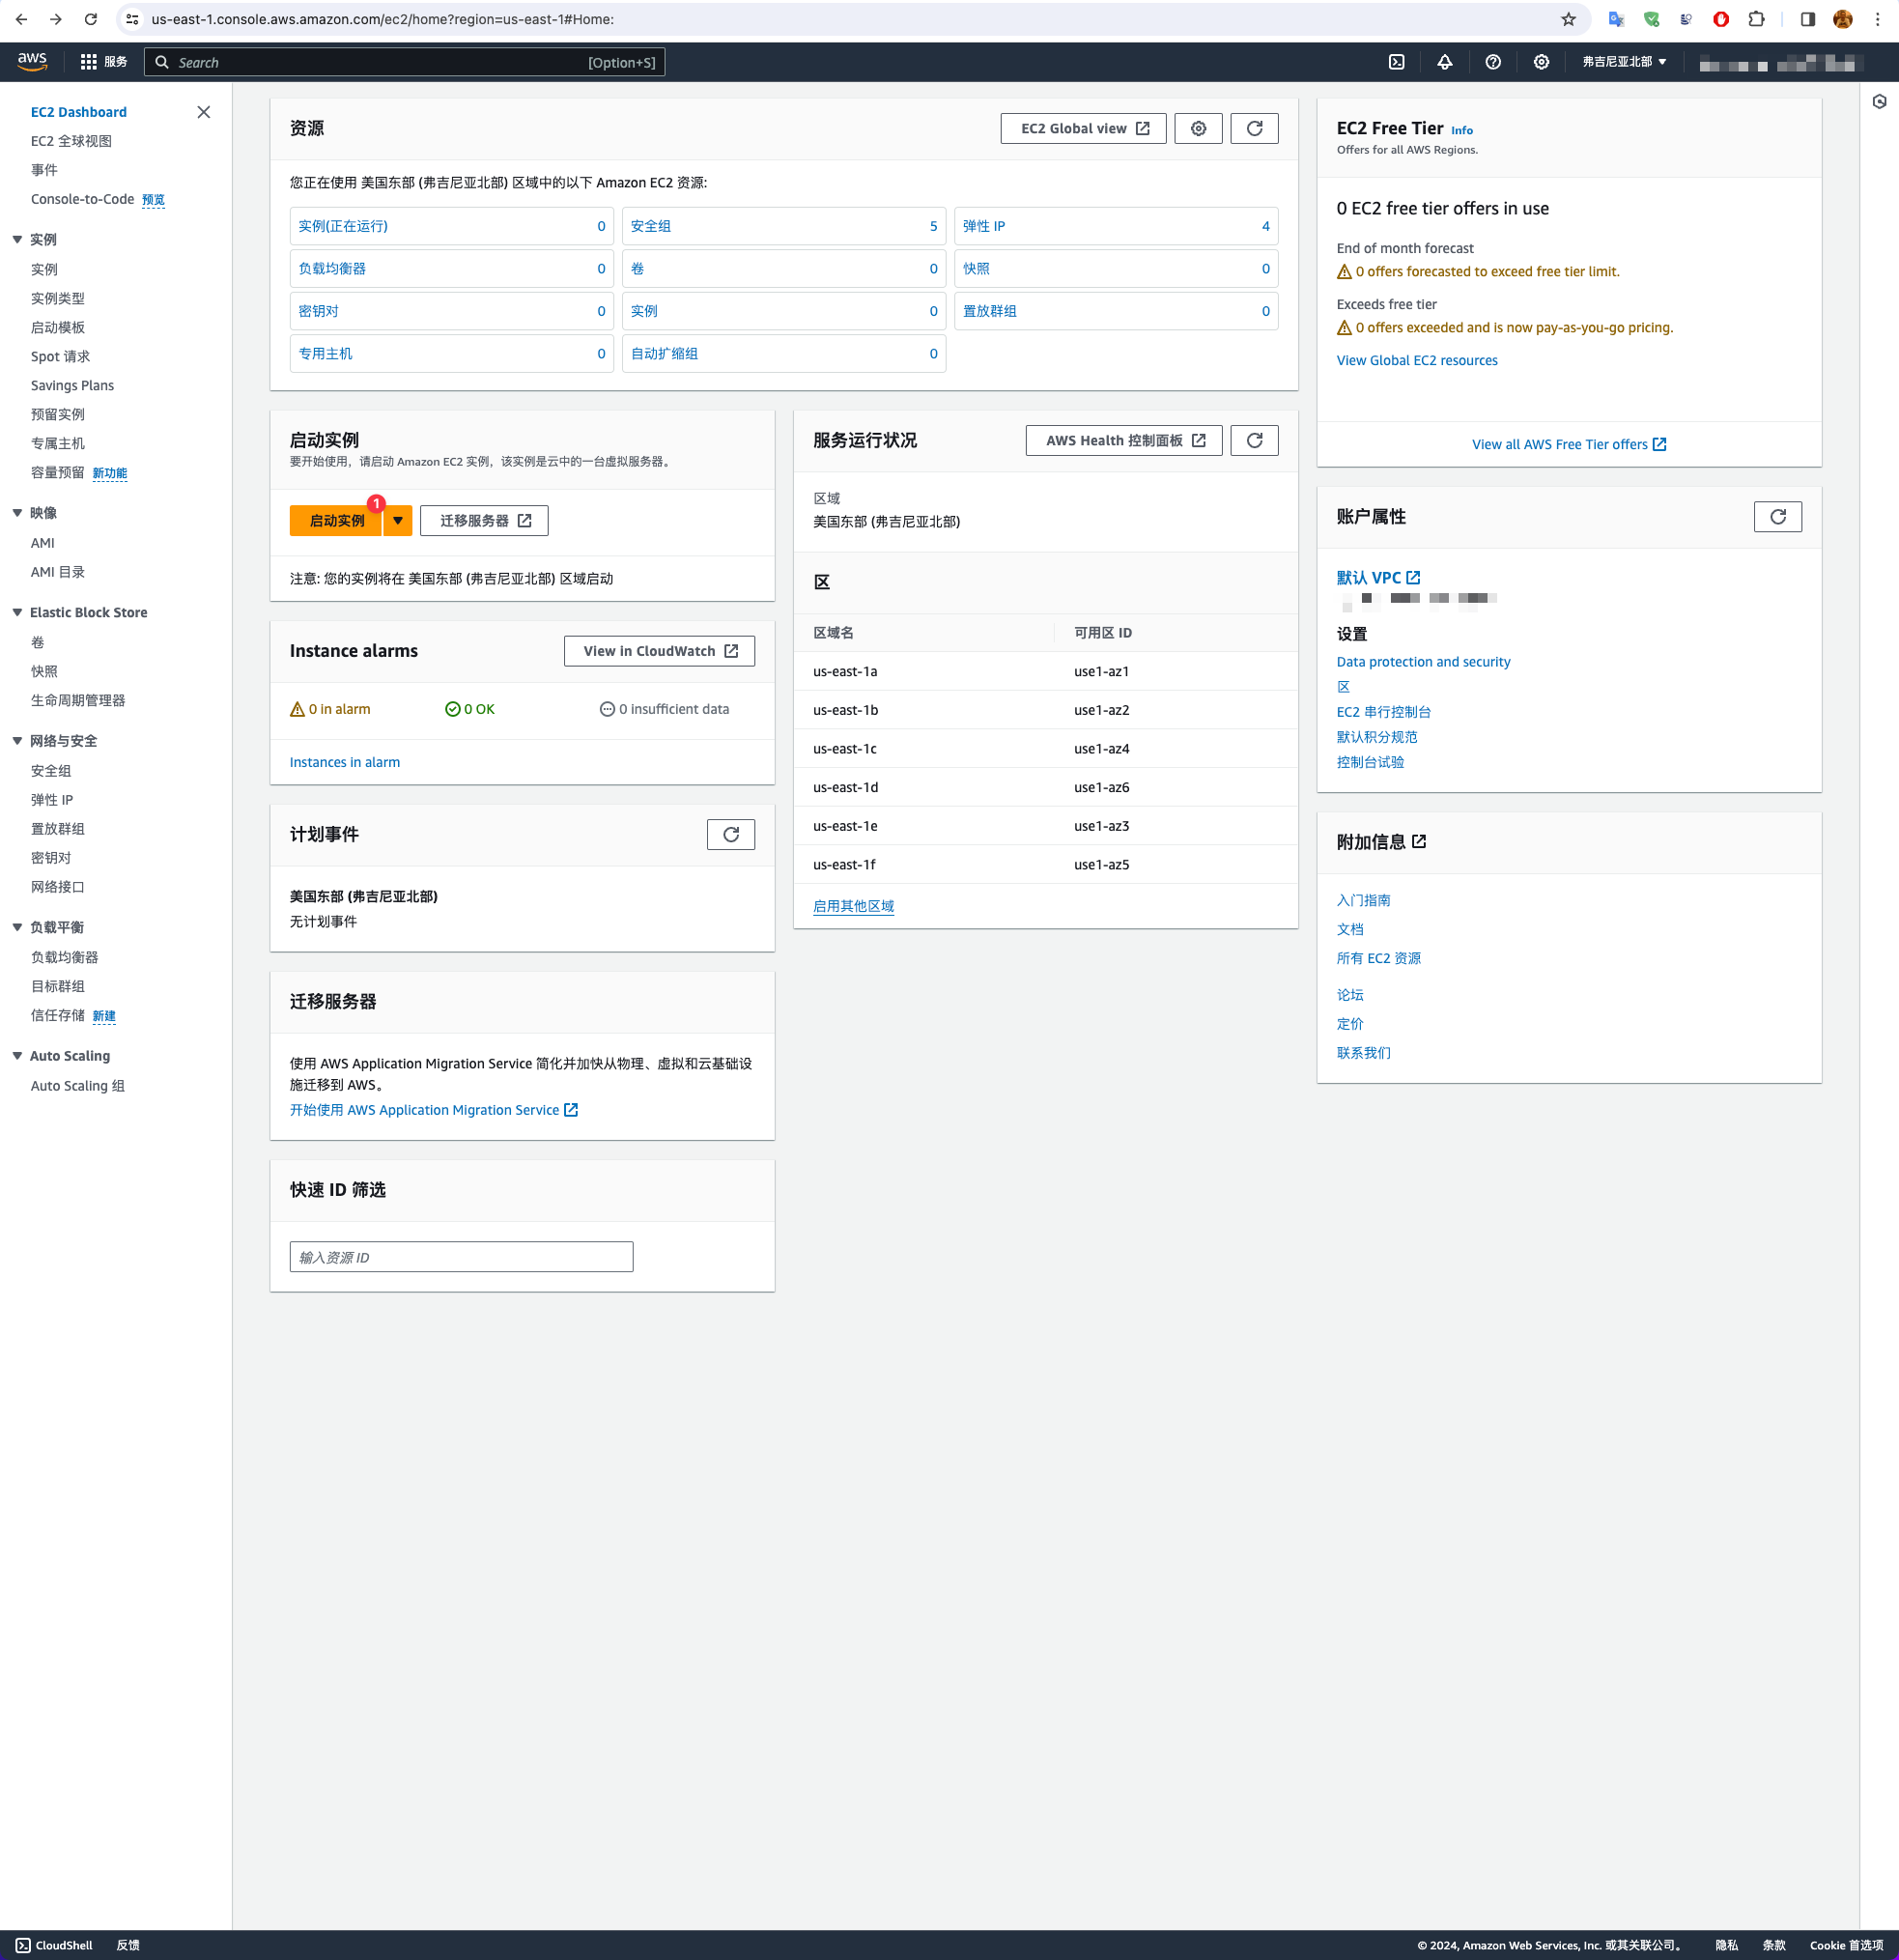This screenshot has height=1960, width=1899.
Task: Focus the top Search bar
Action: click(404, 62)
